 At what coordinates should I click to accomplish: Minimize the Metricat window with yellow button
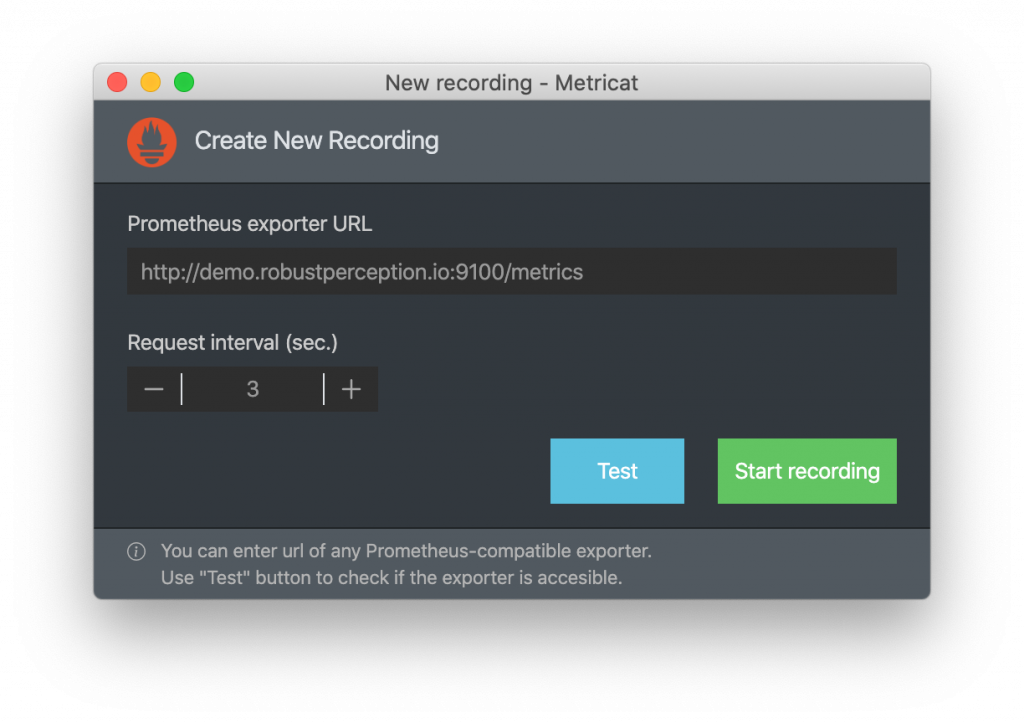click(x=151, y=82)
